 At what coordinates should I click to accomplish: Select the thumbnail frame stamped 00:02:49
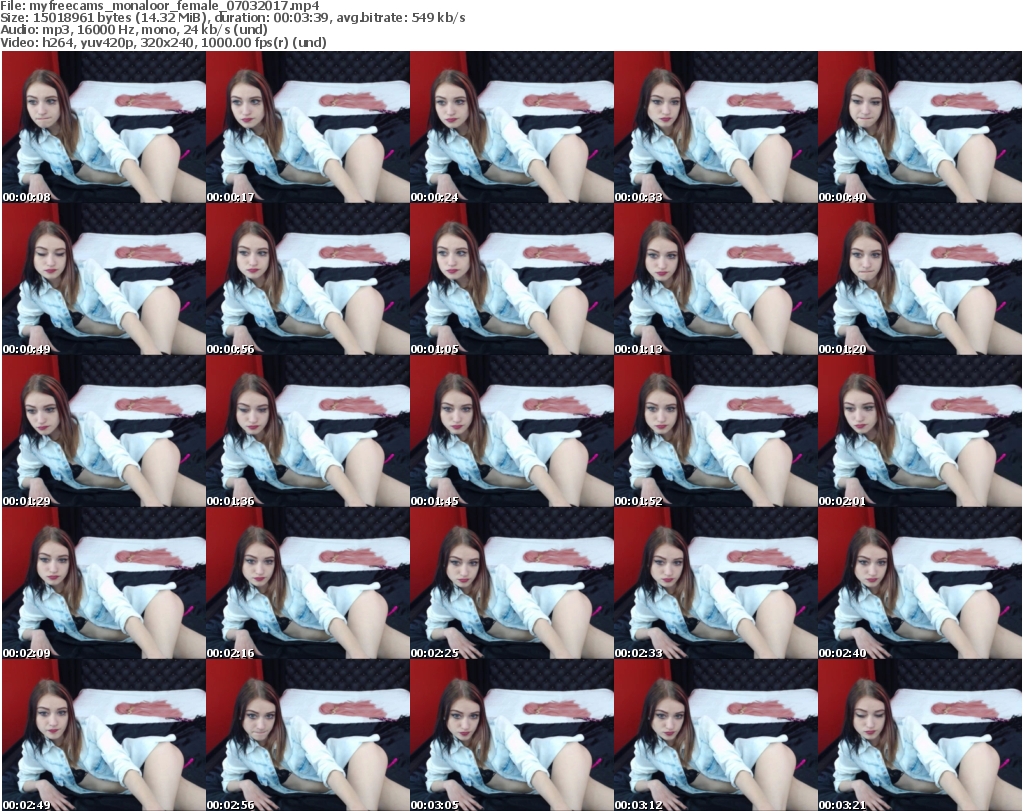click(x=104, y=735)
